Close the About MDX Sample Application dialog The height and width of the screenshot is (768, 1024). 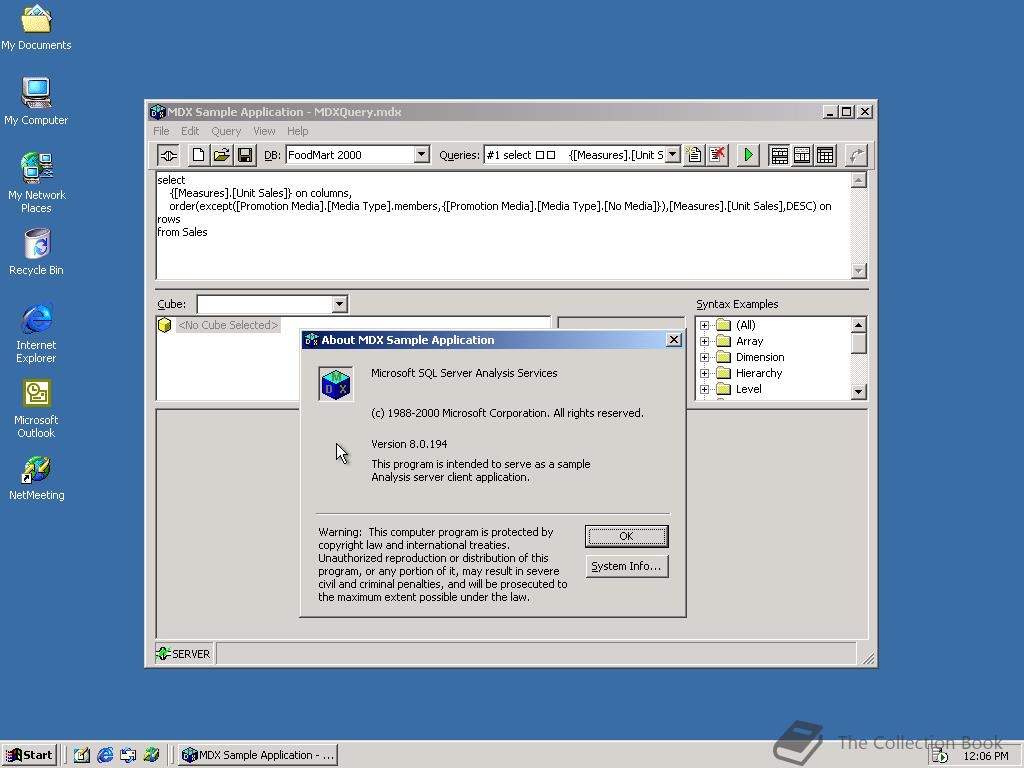673,340
